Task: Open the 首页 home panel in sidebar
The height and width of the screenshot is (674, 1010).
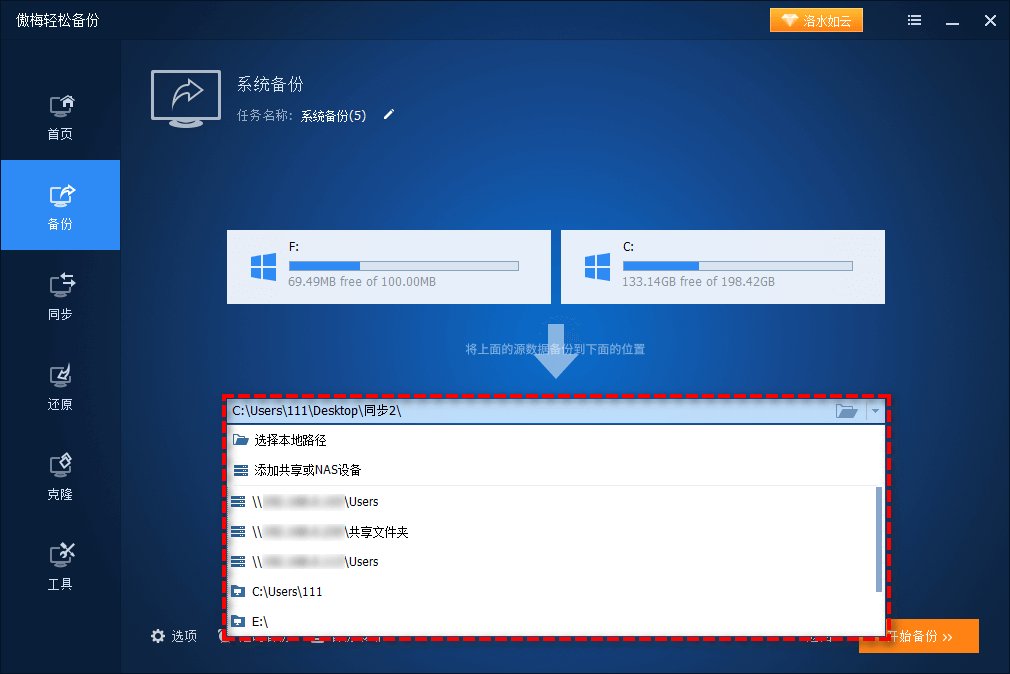Action: tap(60, 115)
